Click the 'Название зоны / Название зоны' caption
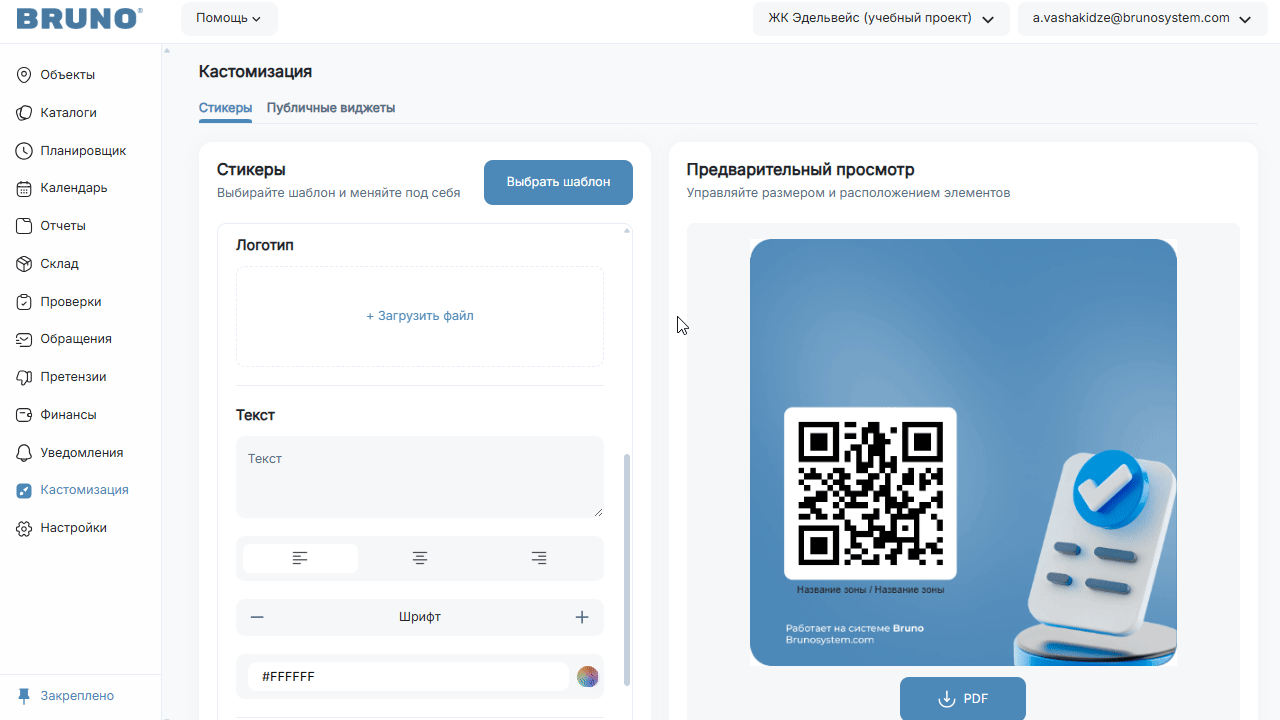The image size is (1280, 720). tap(870, 590)
